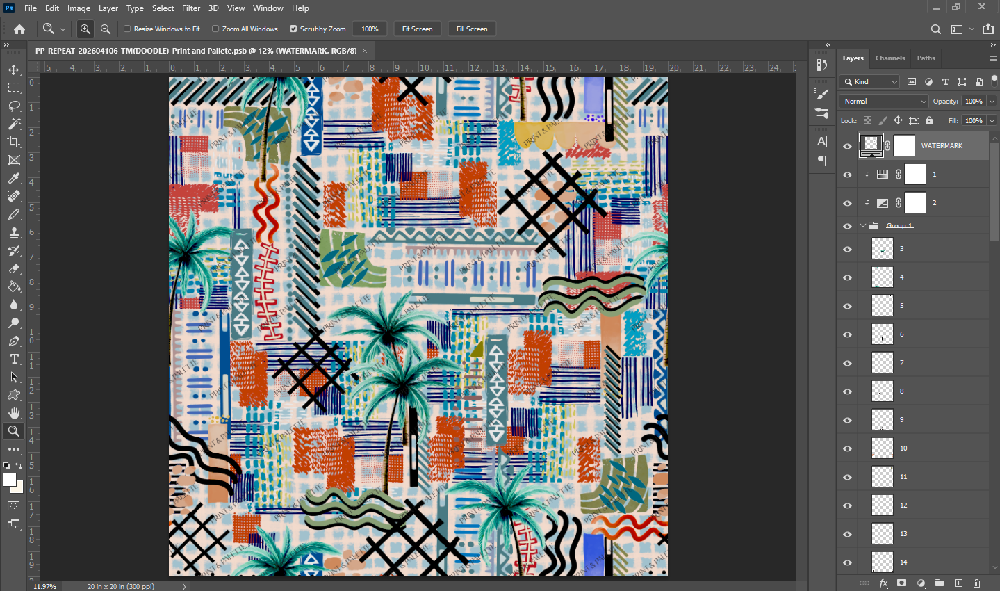Open the Filter menu

tap(191, 8)
